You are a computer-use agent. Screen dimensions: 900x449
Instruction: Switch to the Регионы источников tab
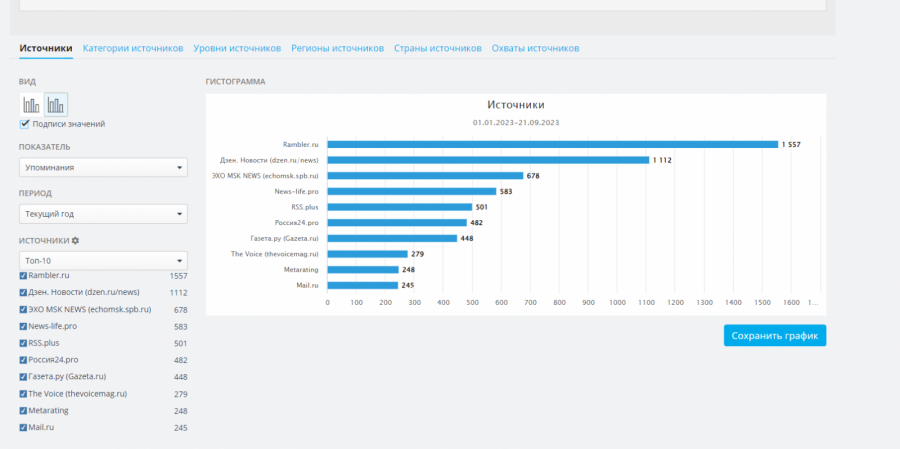click(338, 48)
